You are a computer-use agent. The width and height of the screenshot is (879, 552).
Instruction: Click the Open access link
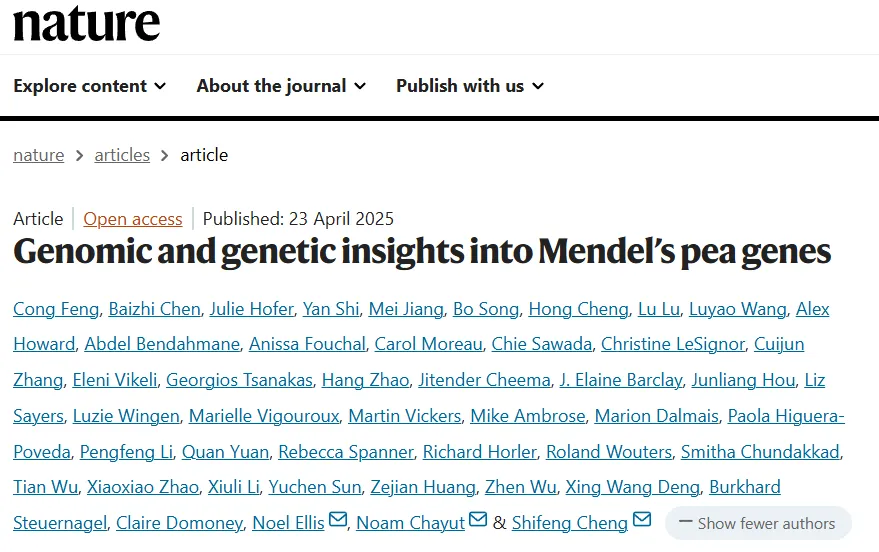point(133,219)
